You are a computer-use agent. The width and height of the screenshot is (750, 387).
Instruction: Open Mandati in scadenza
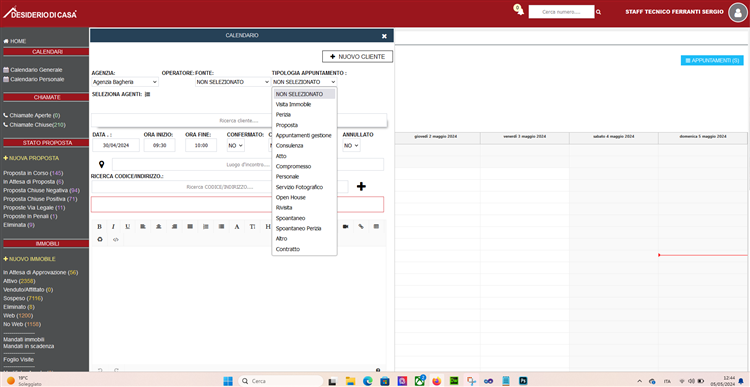pyautogui.click(x=29, y=346)
